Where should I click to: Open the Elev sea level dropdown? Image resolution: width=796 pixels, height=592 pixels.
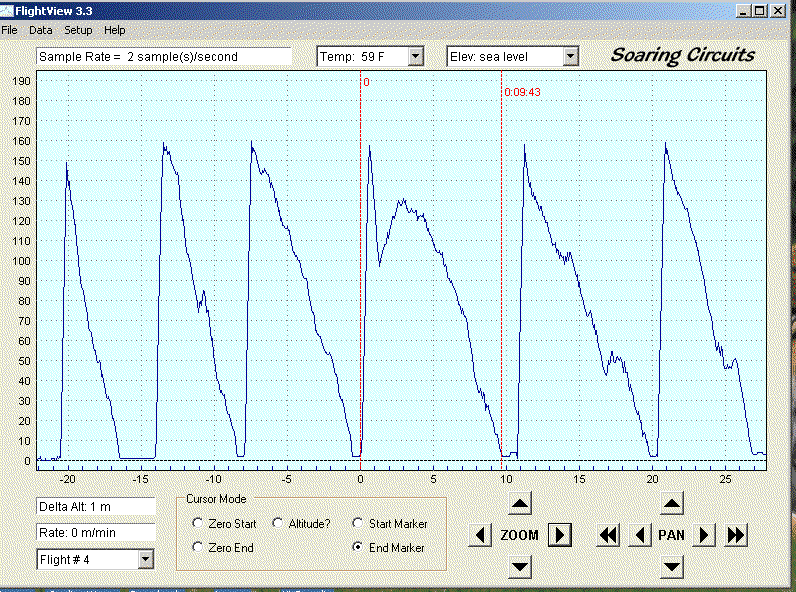point(571,56)
